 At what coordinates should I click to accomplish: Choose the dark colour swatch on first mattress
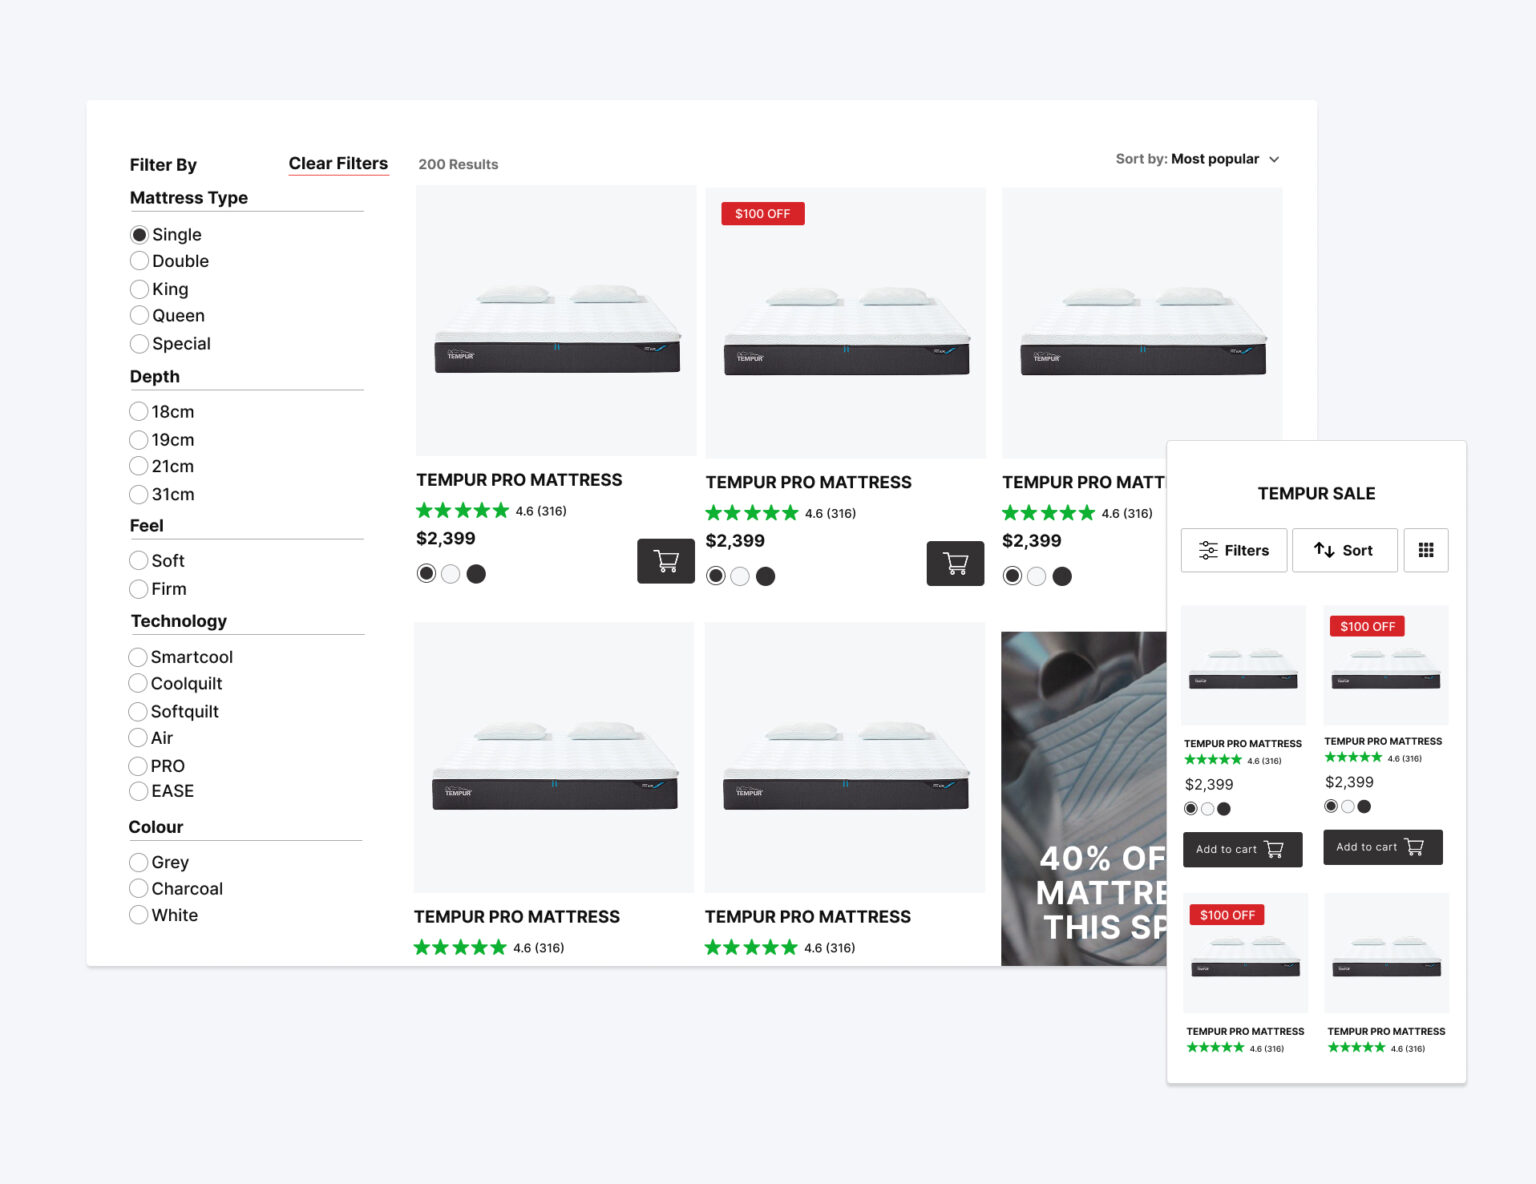(476, 574)
